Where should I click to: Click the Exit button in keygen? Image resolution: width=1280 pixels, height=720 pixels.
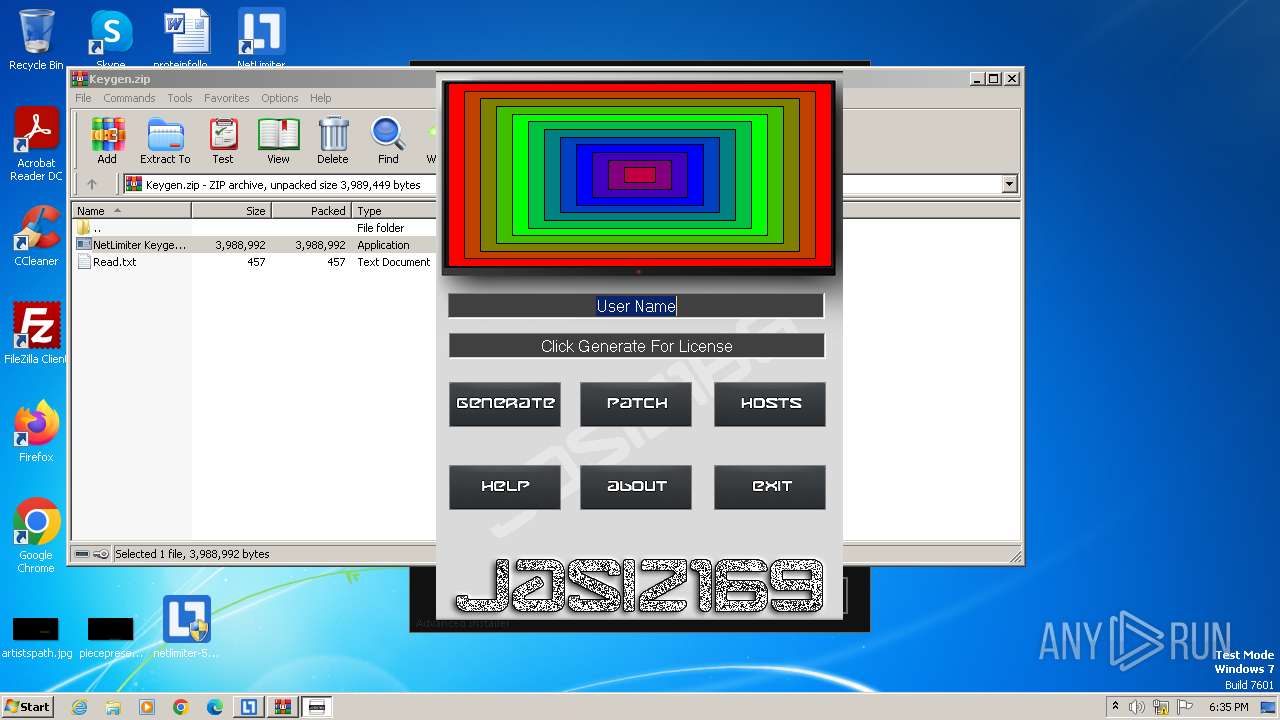tap(770, 487)
